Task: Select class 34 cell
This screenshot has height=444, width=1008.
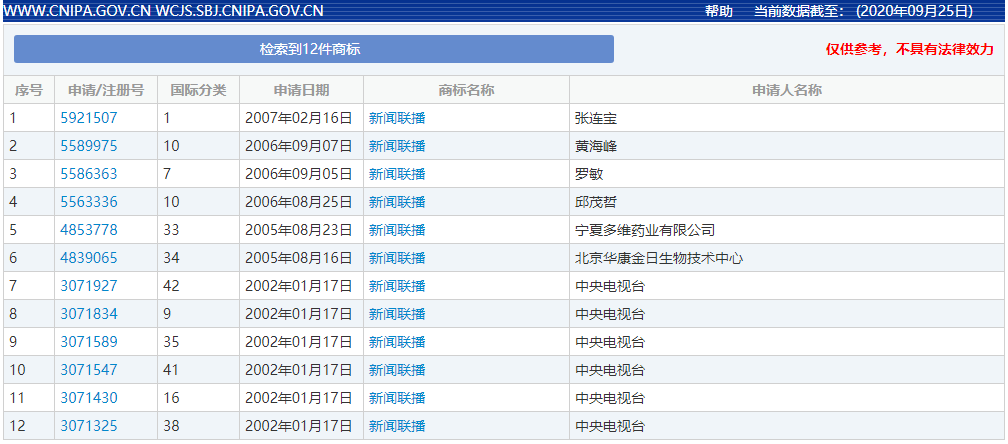Action: coord(199,258)
